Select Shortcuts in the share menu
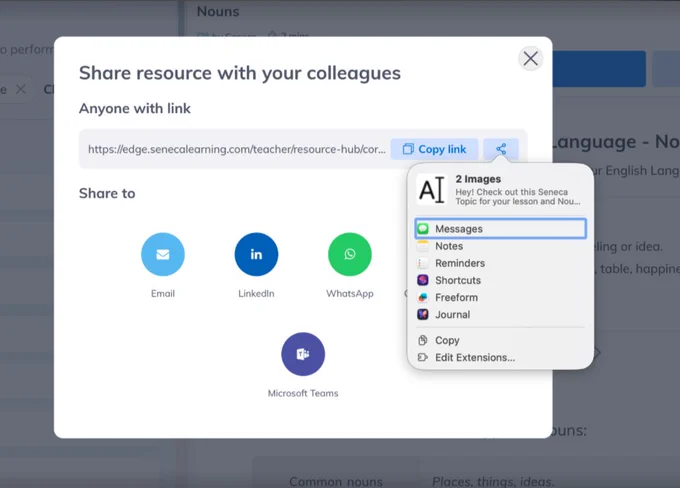 500,280
